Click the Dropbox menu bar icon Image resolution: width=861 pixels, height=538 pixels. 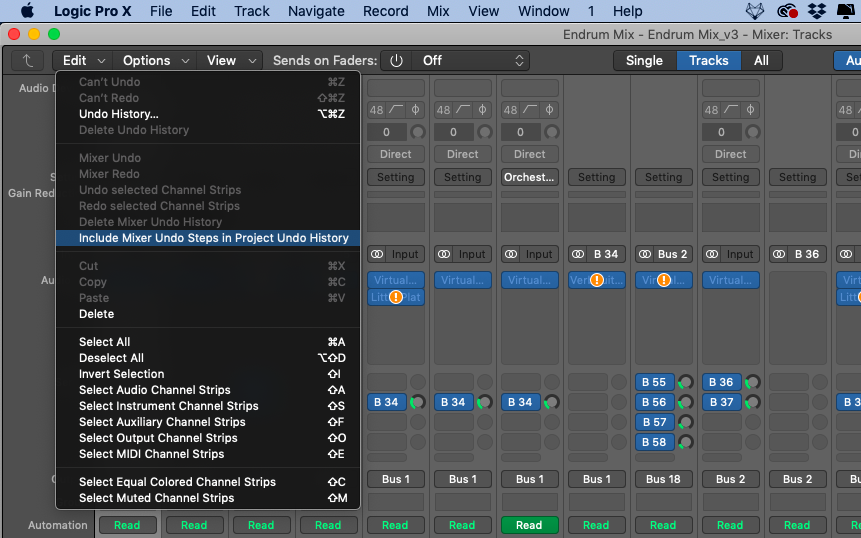coord(817,11)
